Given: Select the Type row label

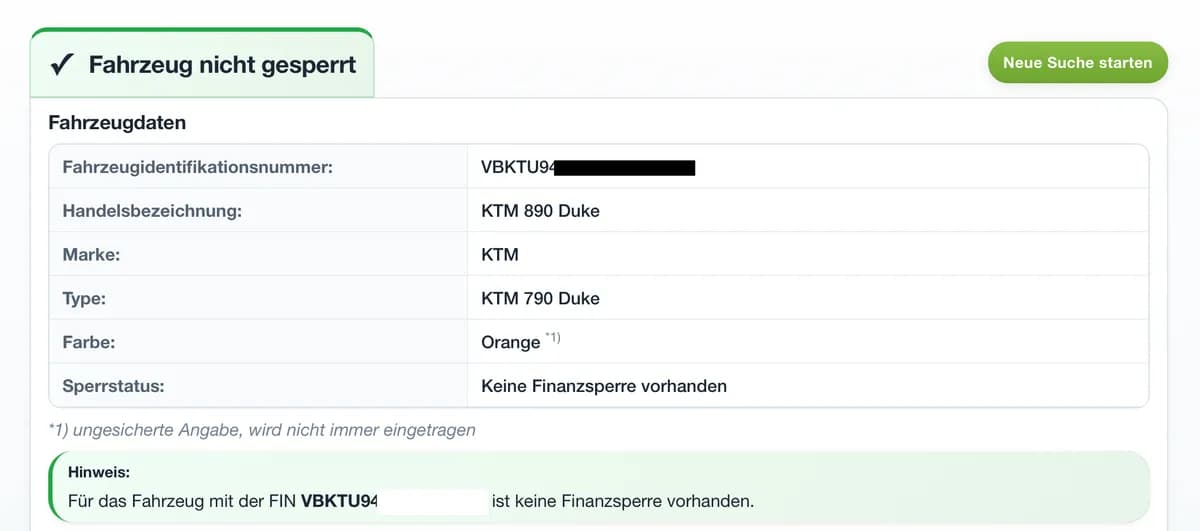Looking at the screenshot, I should point(84,298).
